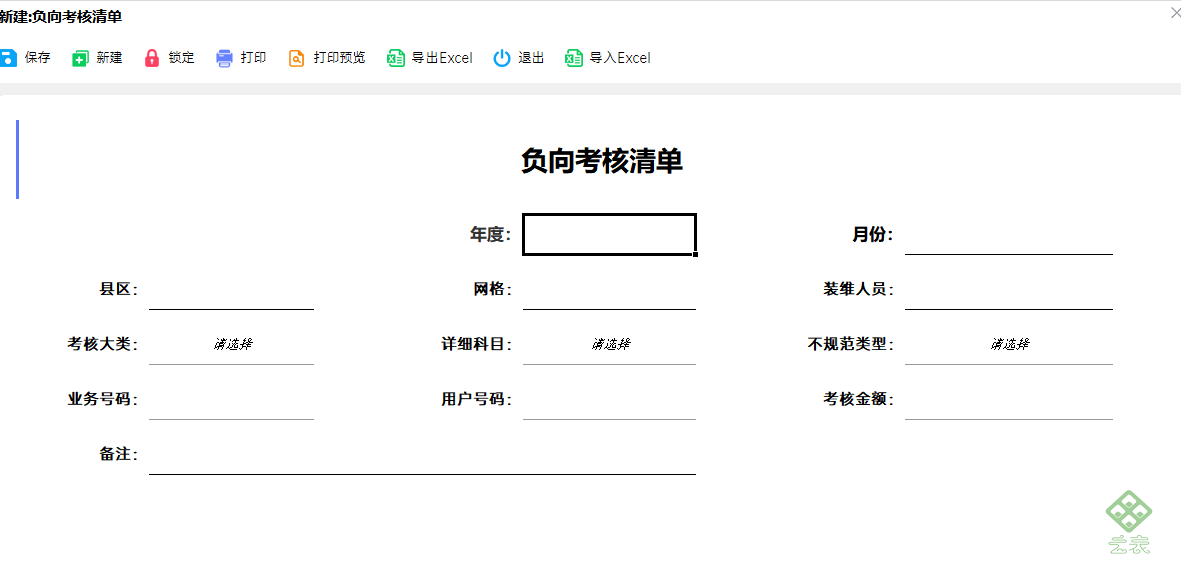This screenshot has height=569, width=1181.
Task: Open the 详细科目 请选择 dropdown
Action: [x=609, y=344]
